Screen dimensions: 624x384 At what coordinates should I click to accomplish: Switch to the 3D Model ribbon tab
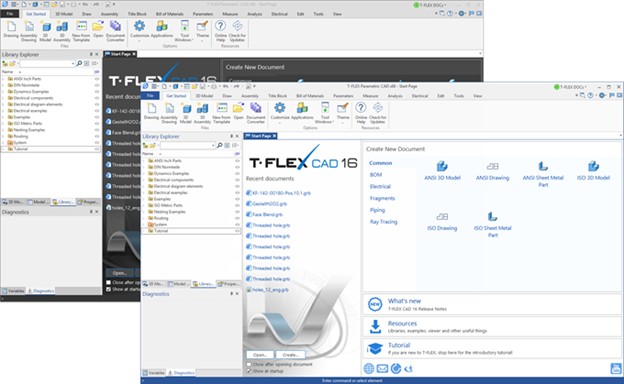(x=204, y=96)
